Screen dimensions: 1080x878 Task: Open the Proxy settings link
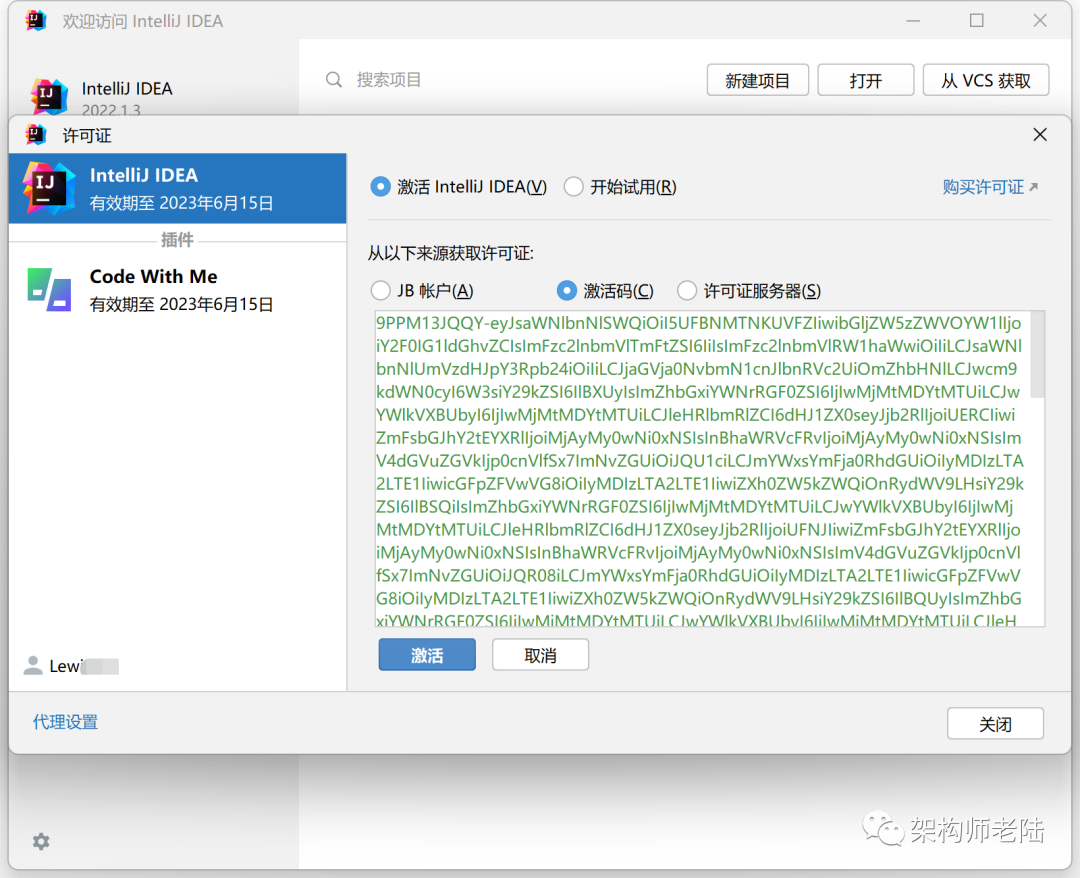65,722
